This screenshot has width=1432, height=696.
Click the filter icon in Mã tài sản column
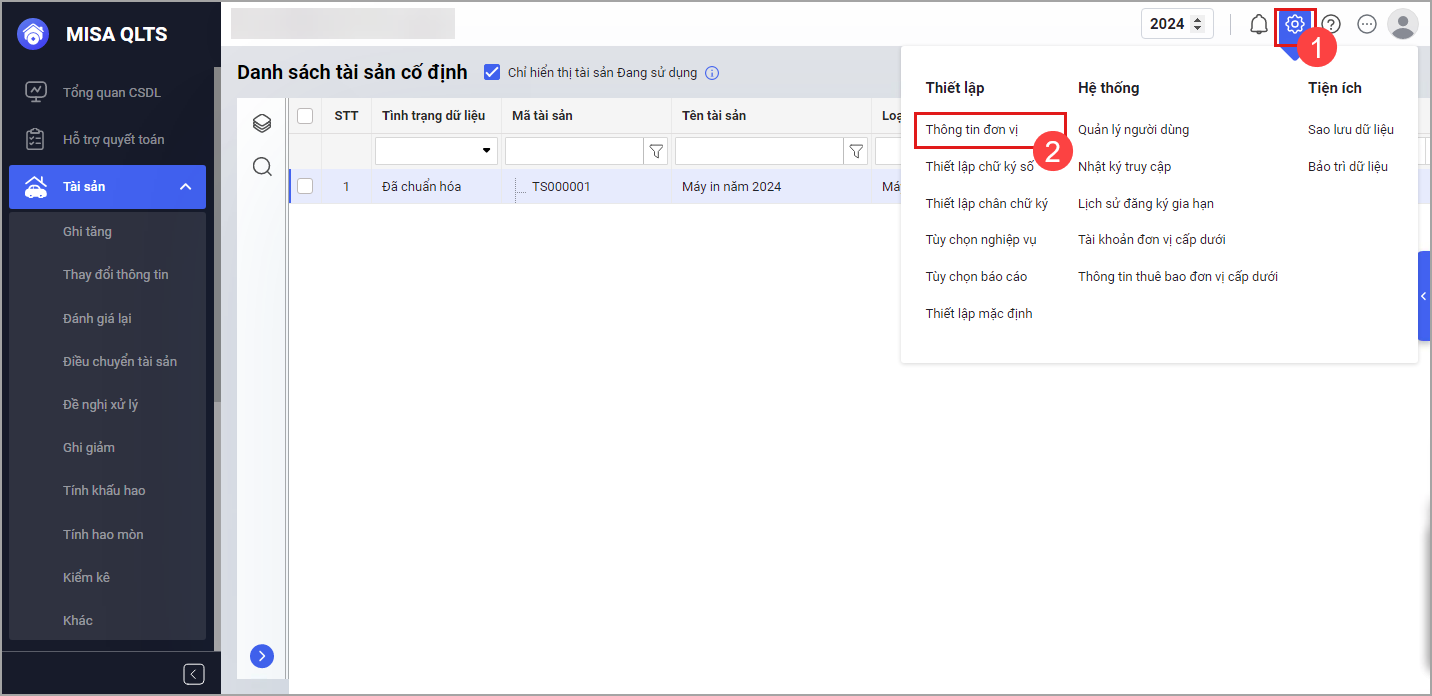(x=656, y=151)
